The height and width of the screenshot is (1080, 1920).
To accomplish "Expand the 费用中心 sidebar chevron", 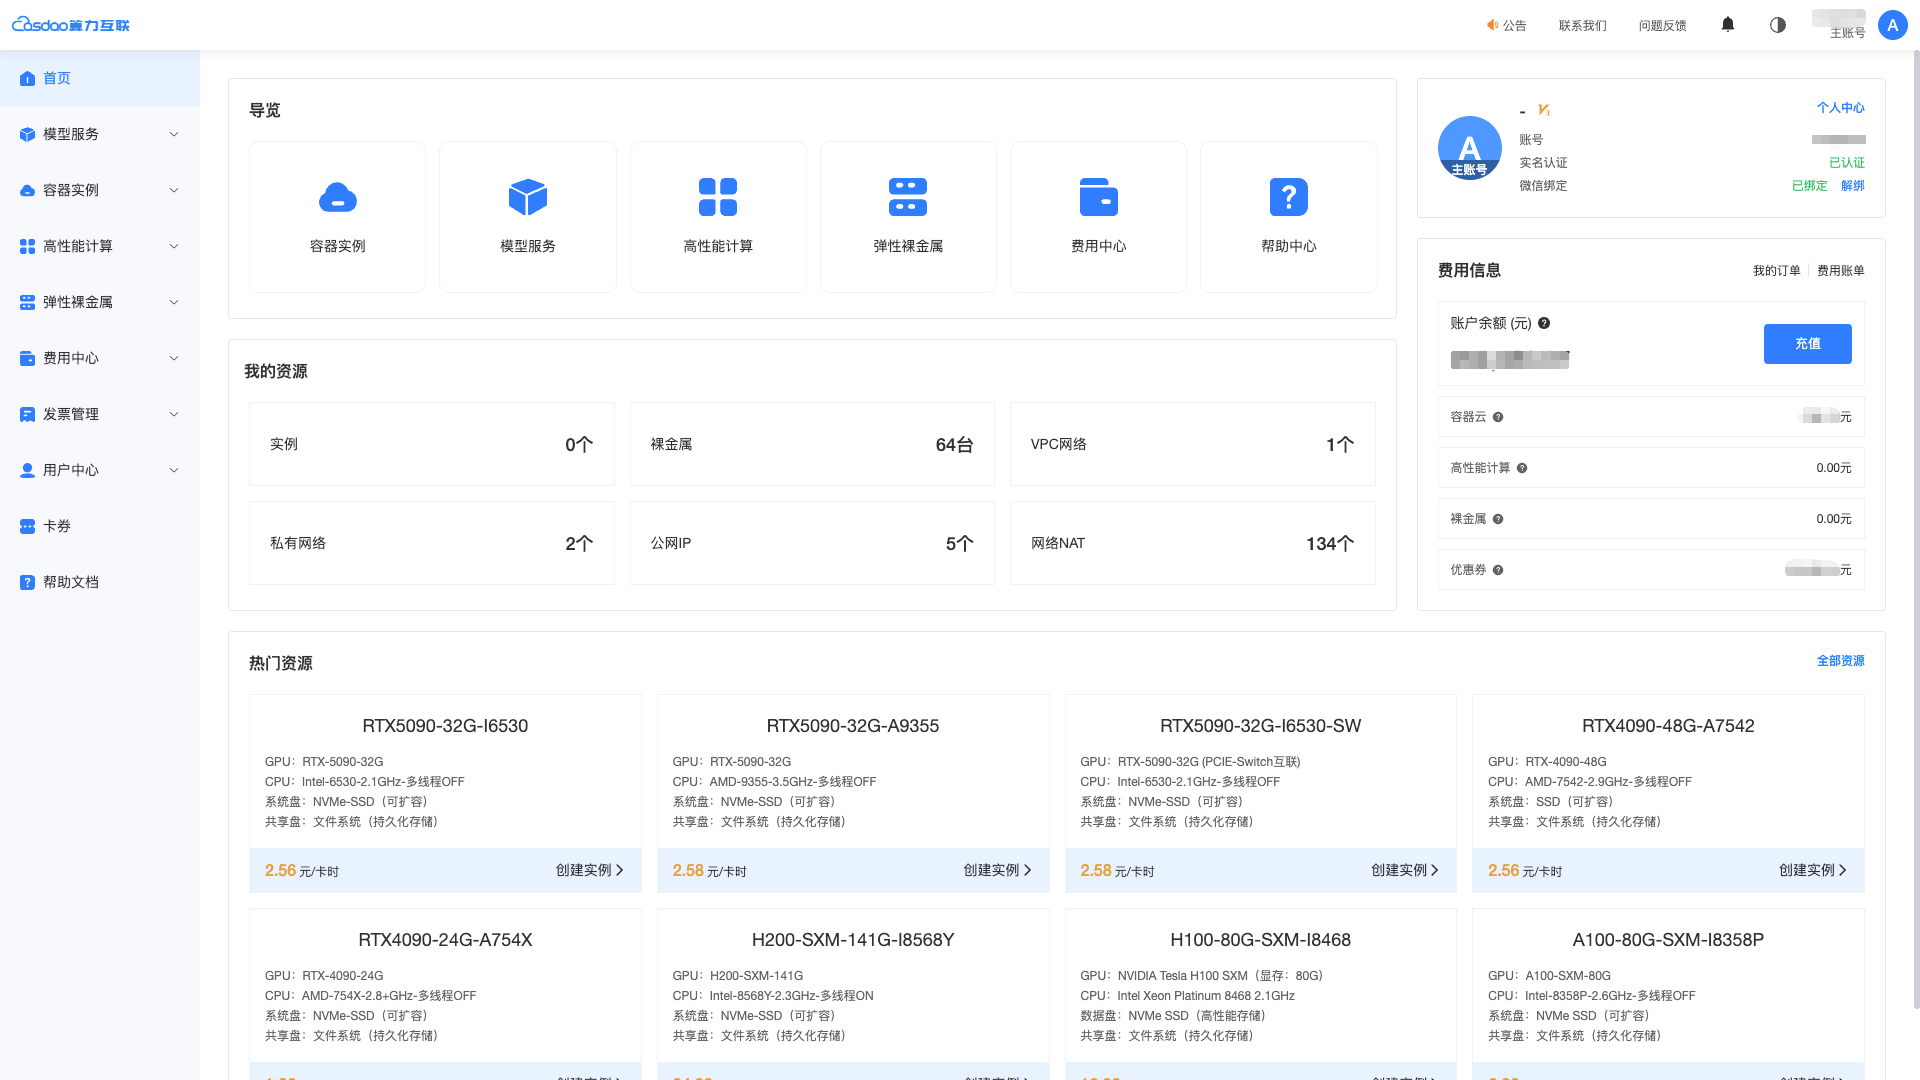I will pos(174,358).
